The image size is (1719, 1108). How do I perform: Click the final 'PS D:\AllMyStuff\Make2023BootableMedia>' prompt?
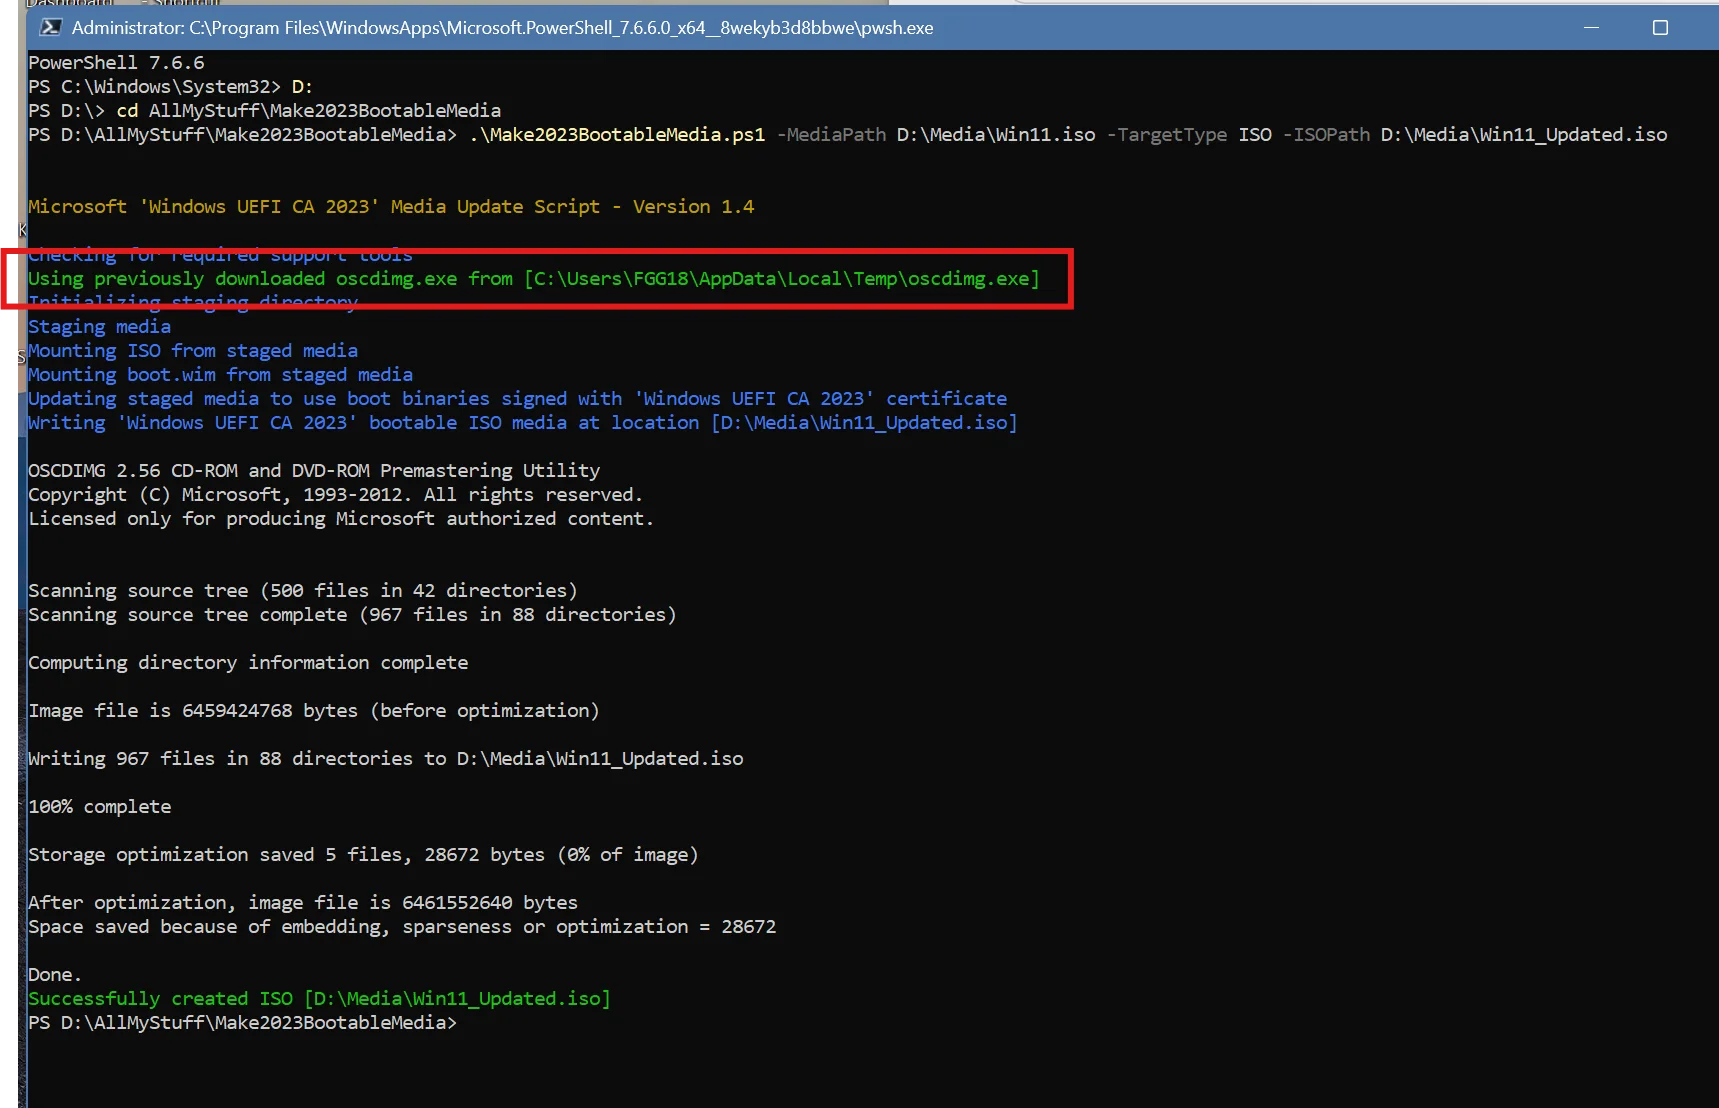click(242, 1023)
